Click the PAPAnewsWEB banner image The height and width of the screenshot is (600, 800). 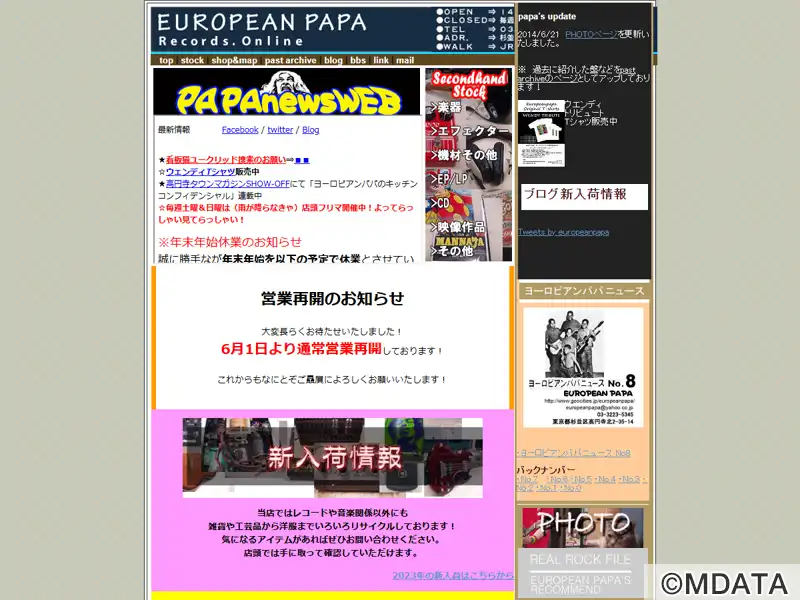287,92
